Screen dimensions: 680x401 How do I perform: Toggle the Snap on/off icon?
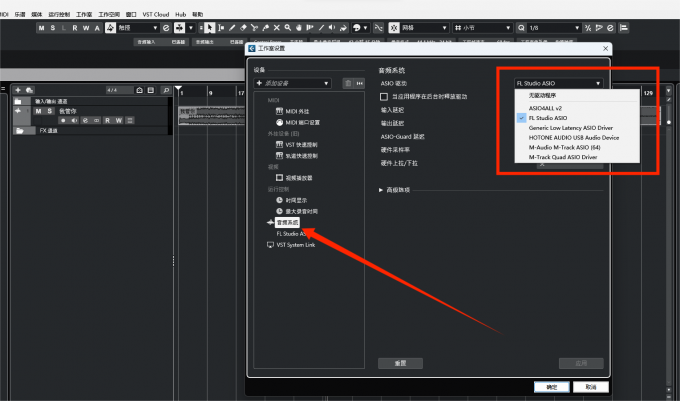coord(394,28)
